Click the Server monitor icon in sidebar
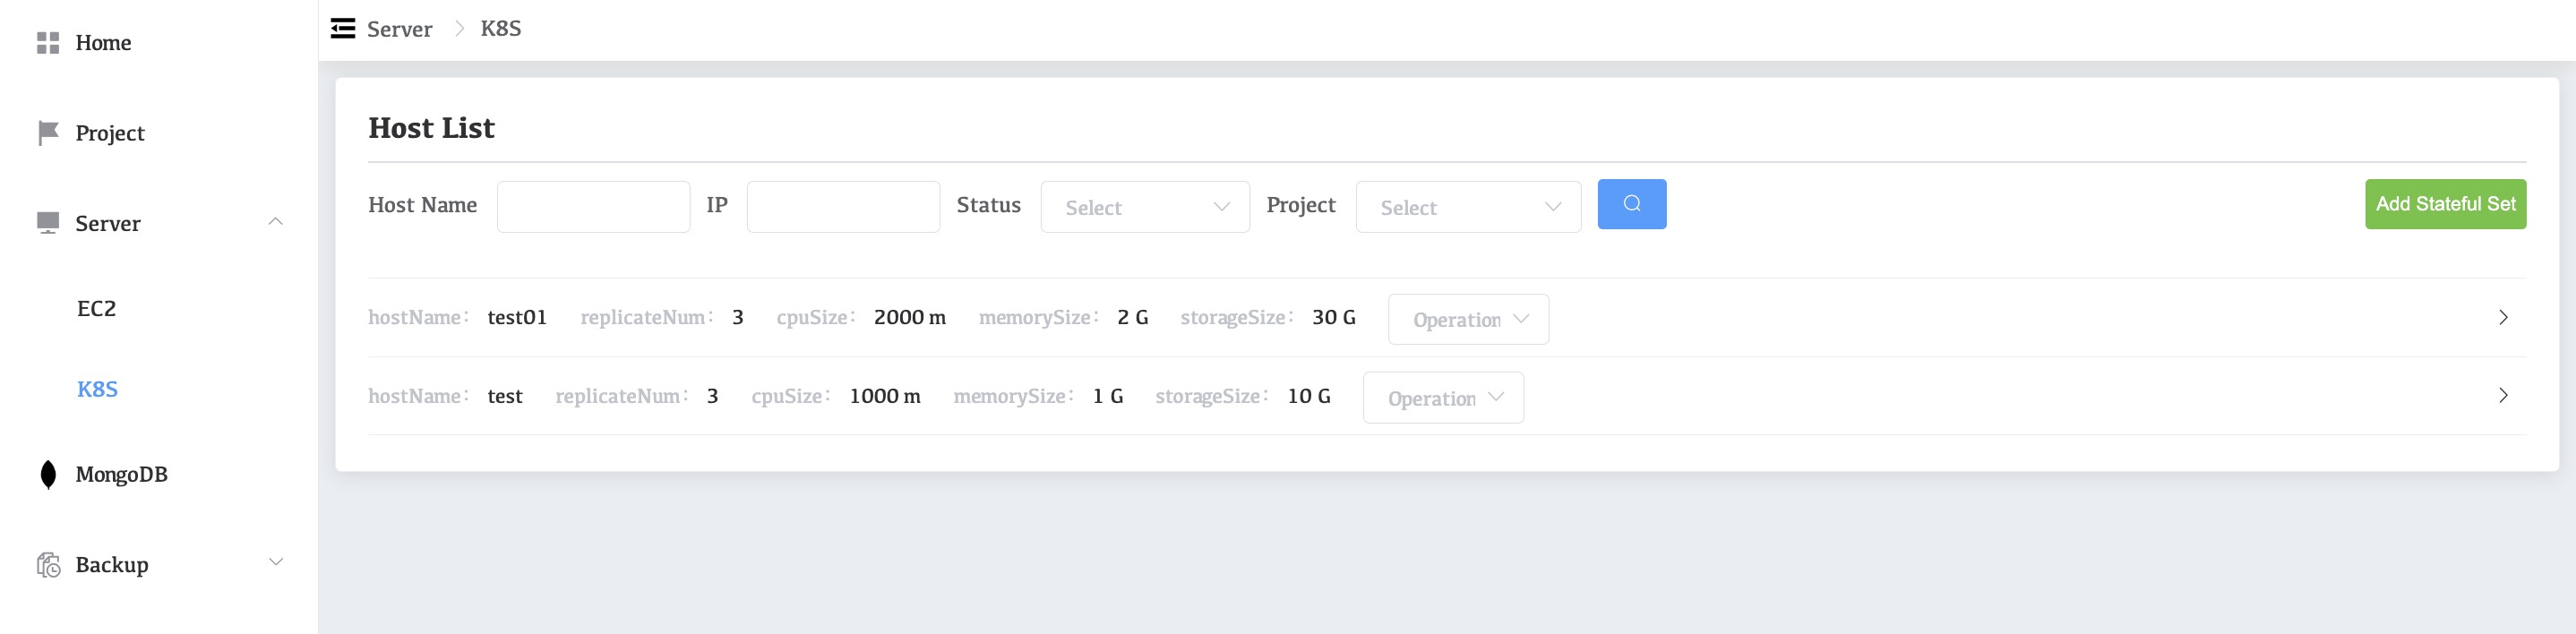Viewport: 2576px width, 634px height. coord(47,223)
